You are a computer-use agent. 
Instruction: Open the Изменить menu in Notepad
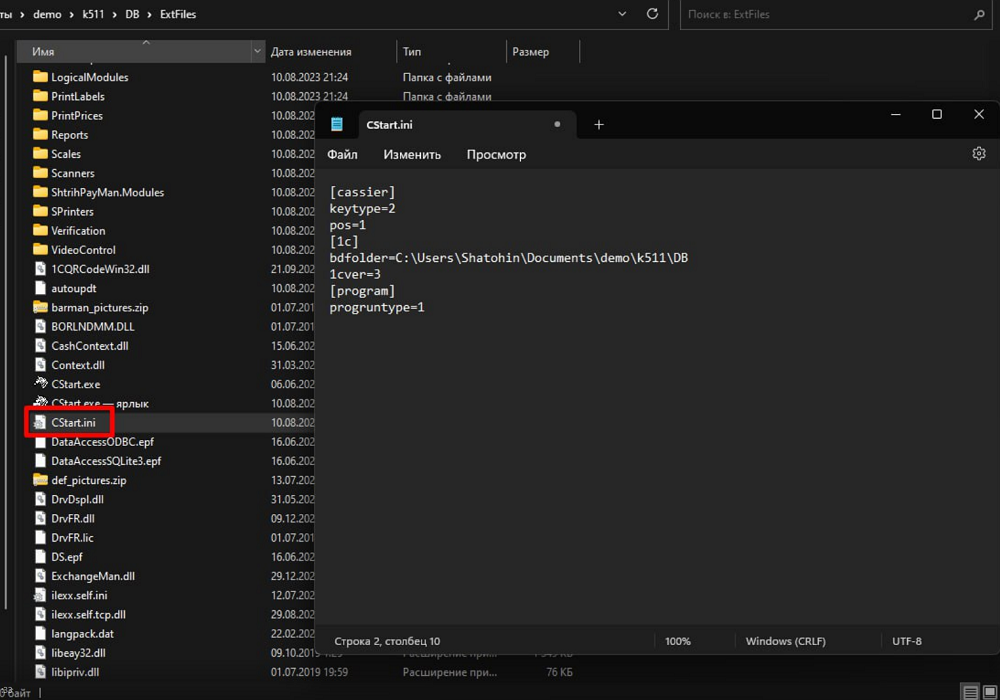tap(412, 154)
